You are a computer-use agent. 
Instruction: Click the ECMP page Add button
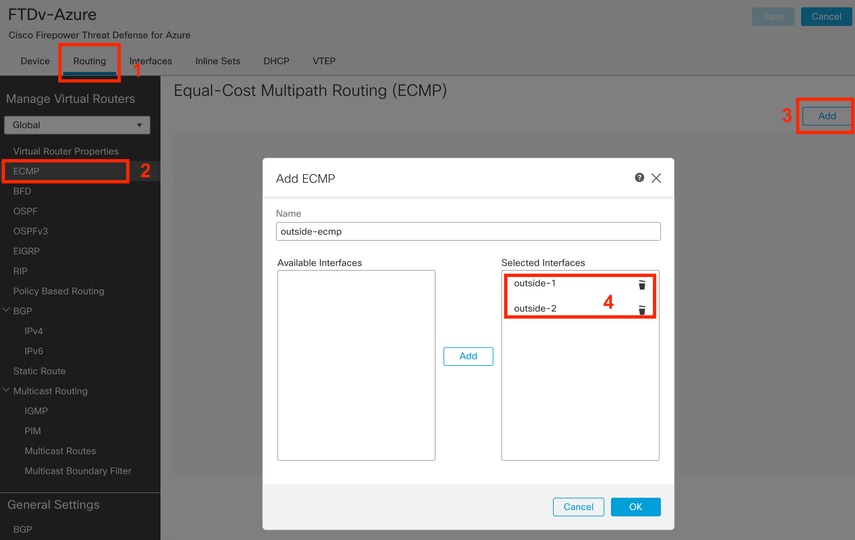coord(827,116)
